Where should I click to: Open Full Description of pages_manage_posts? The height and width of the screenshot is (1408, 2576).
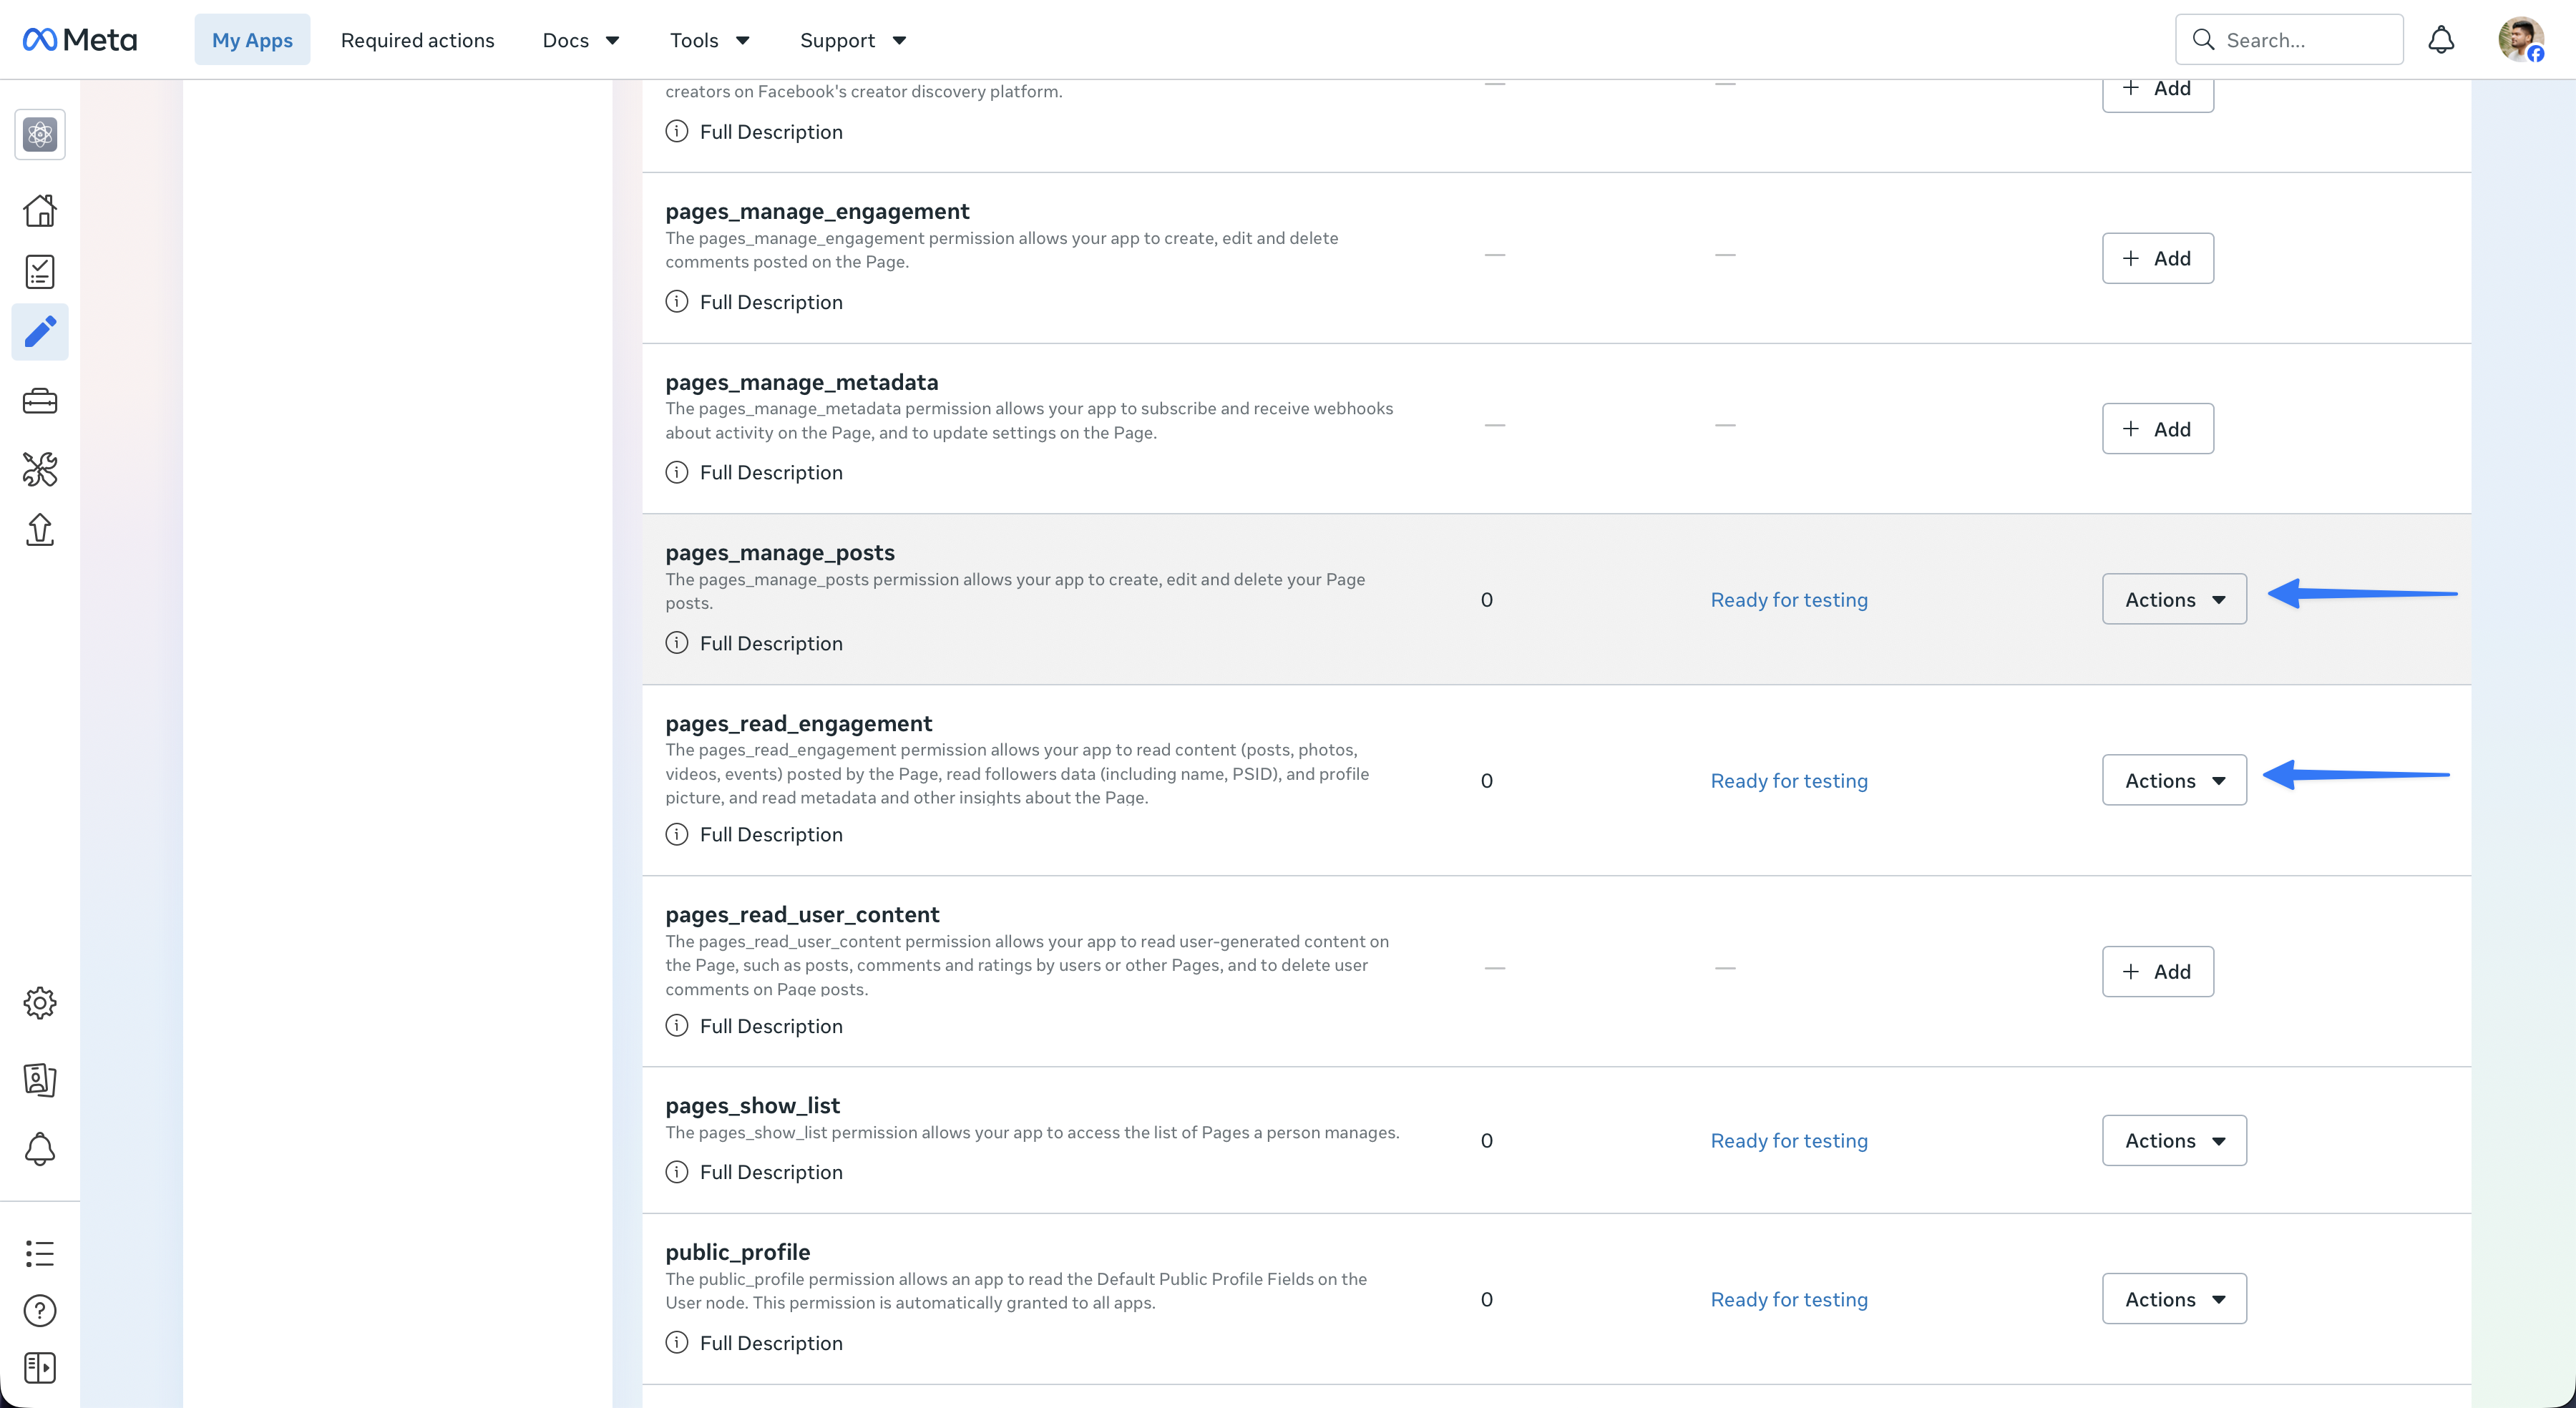(754, 643)
